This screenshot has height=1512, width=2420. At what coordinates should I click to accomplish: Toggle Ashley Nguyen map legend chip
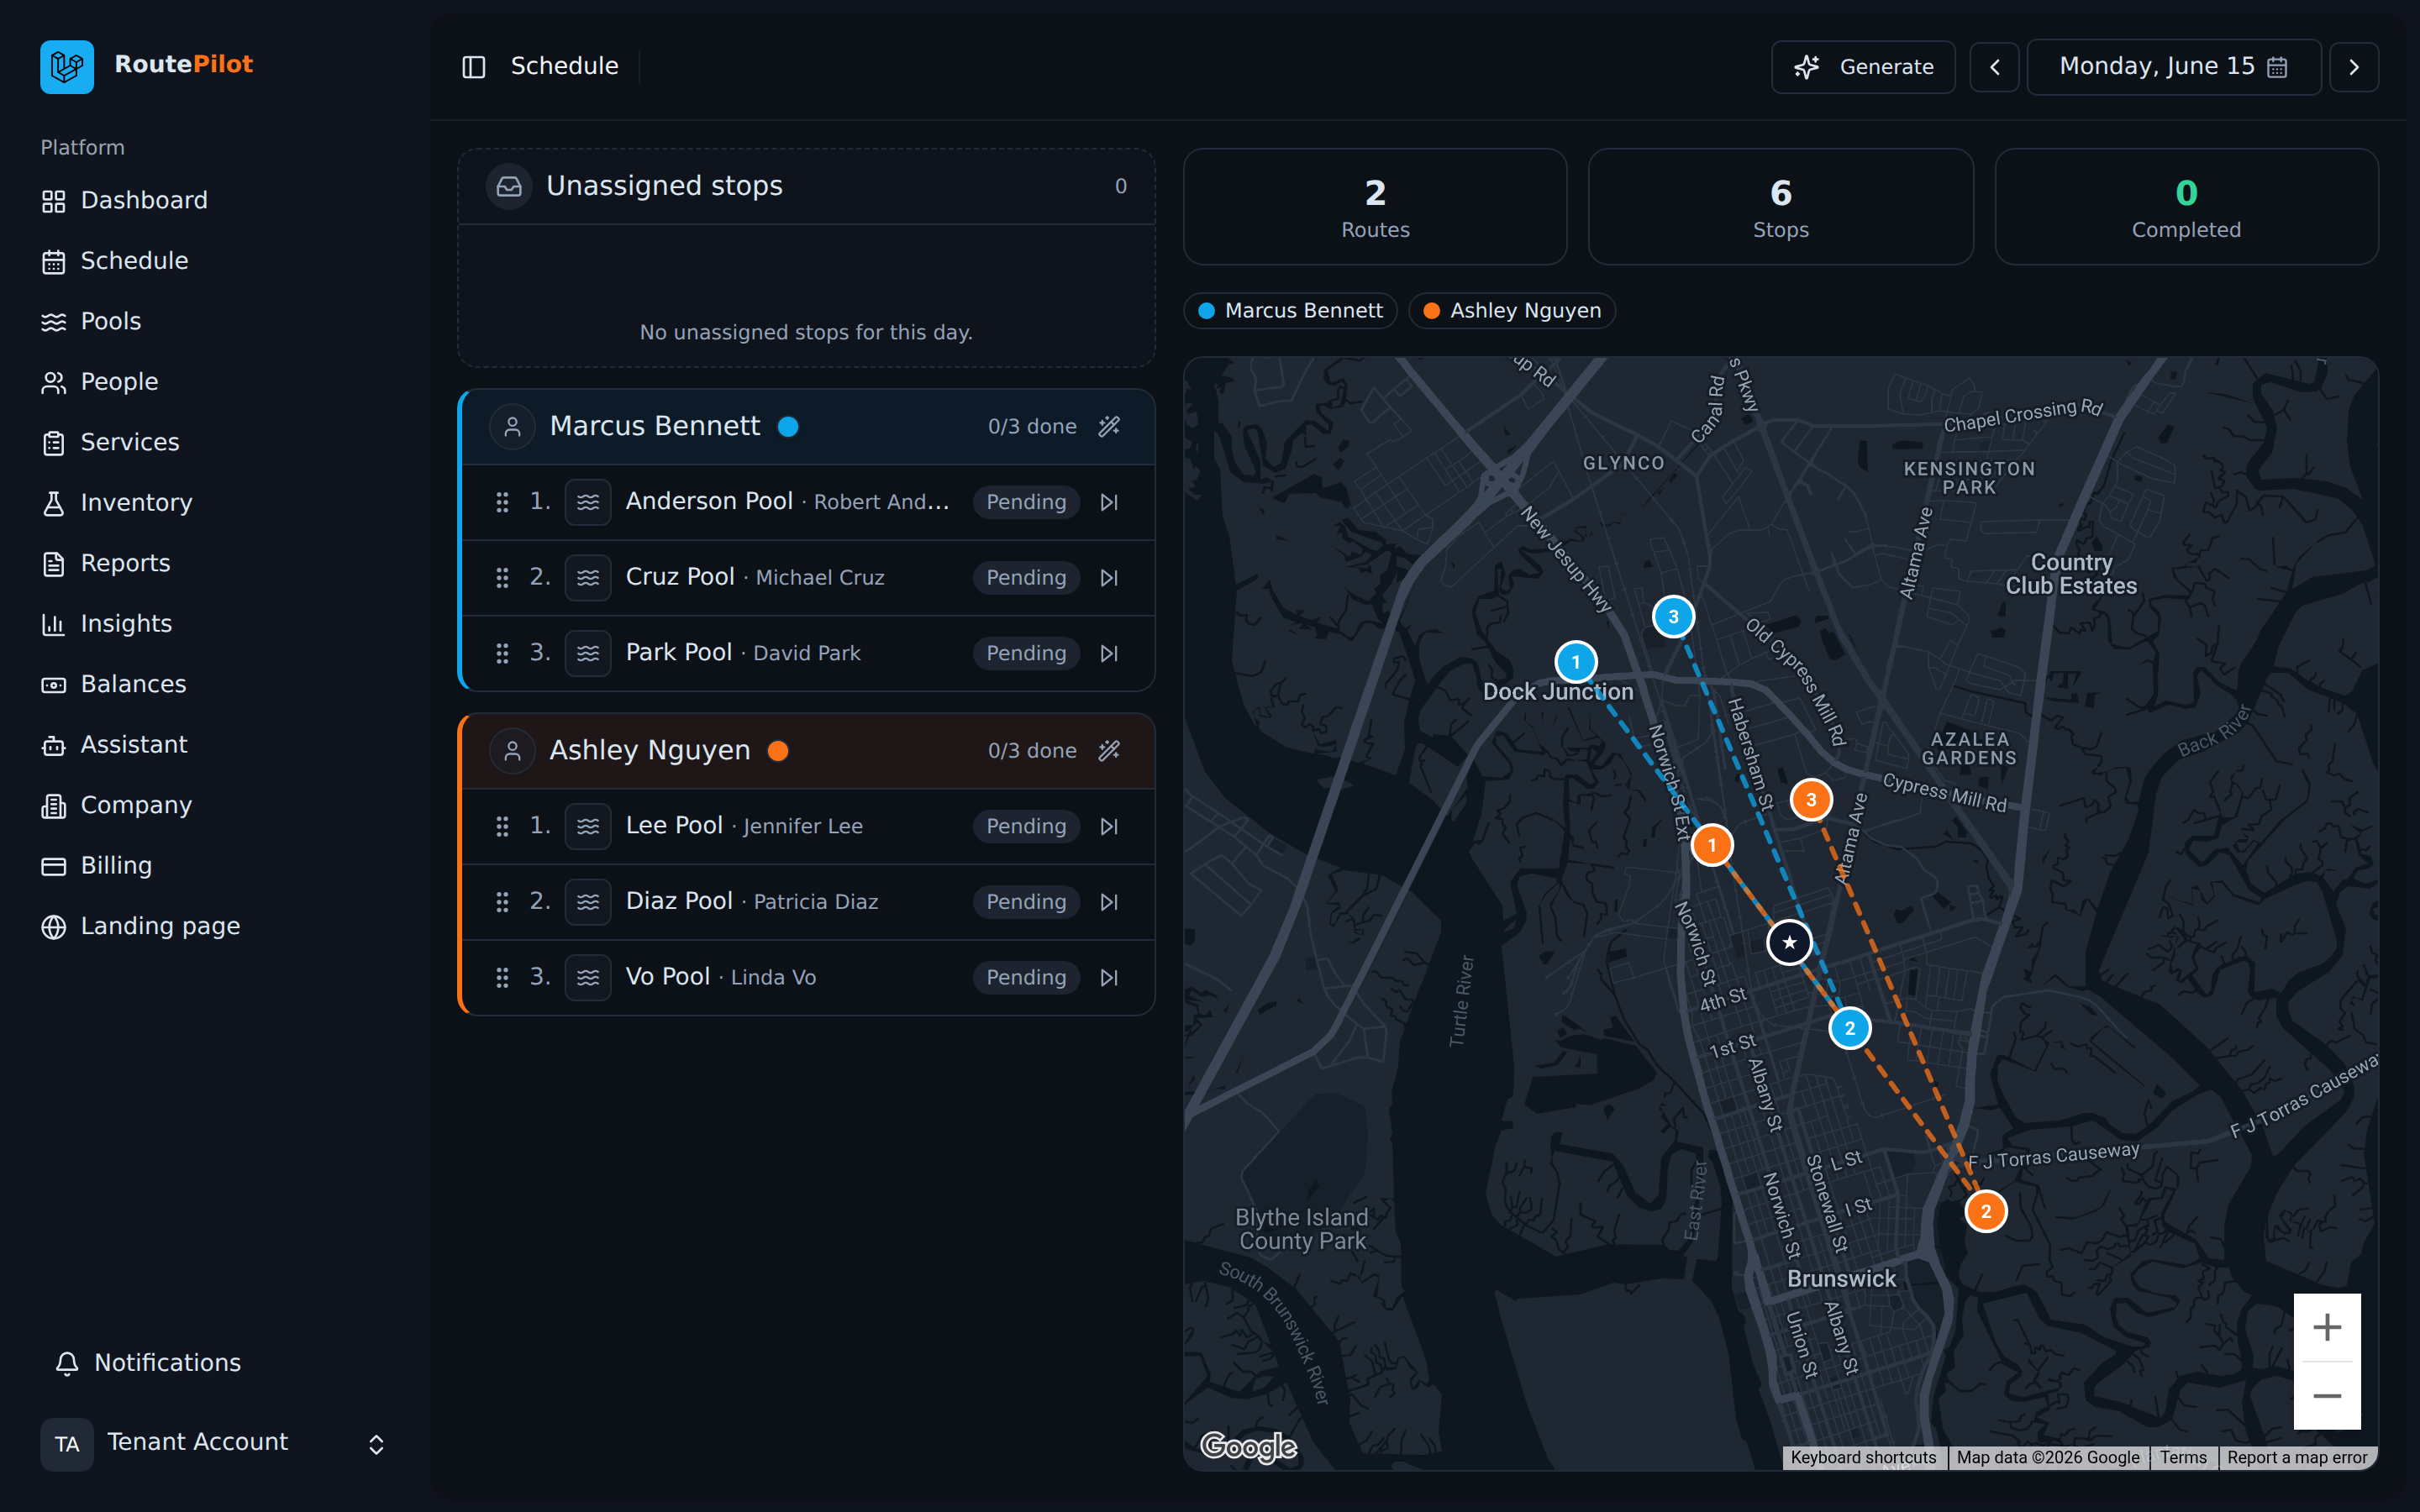(x=1512, y=311)
